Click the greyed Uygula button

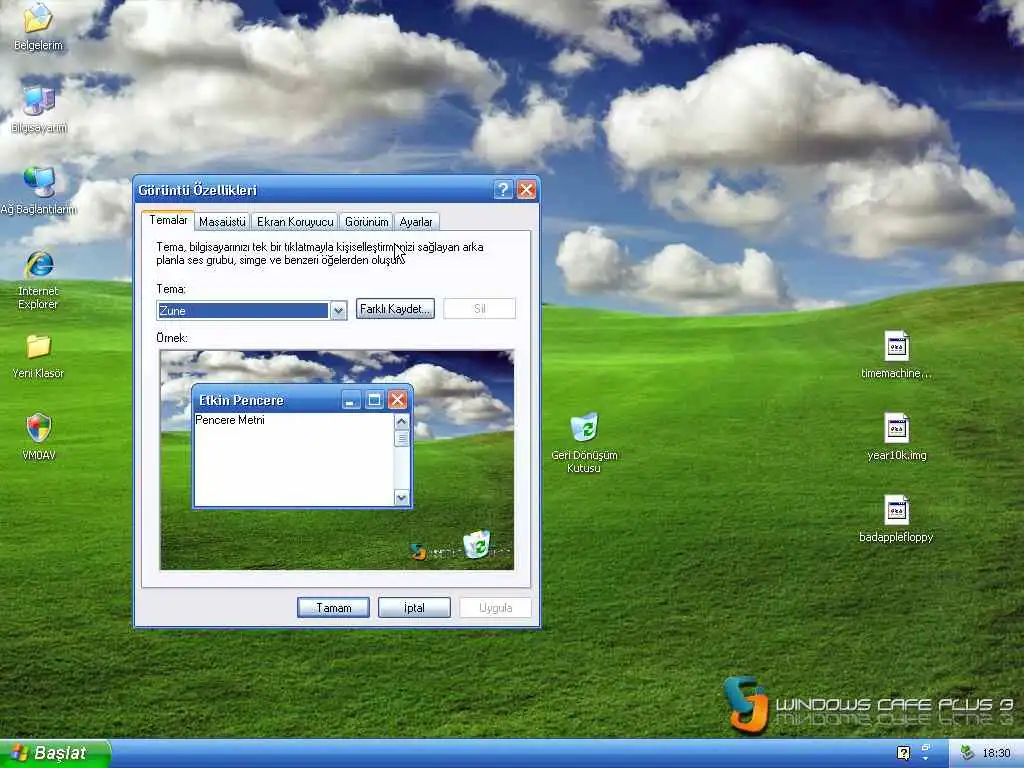coord(495,608)
